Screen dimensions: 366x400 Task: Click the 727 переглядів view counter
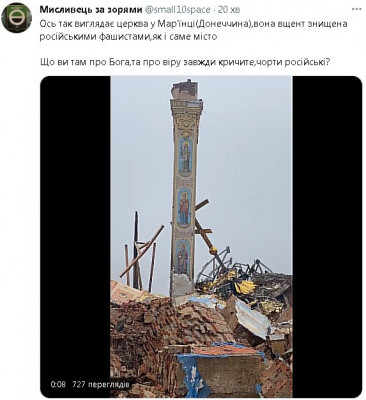click(x=101, y=384)
